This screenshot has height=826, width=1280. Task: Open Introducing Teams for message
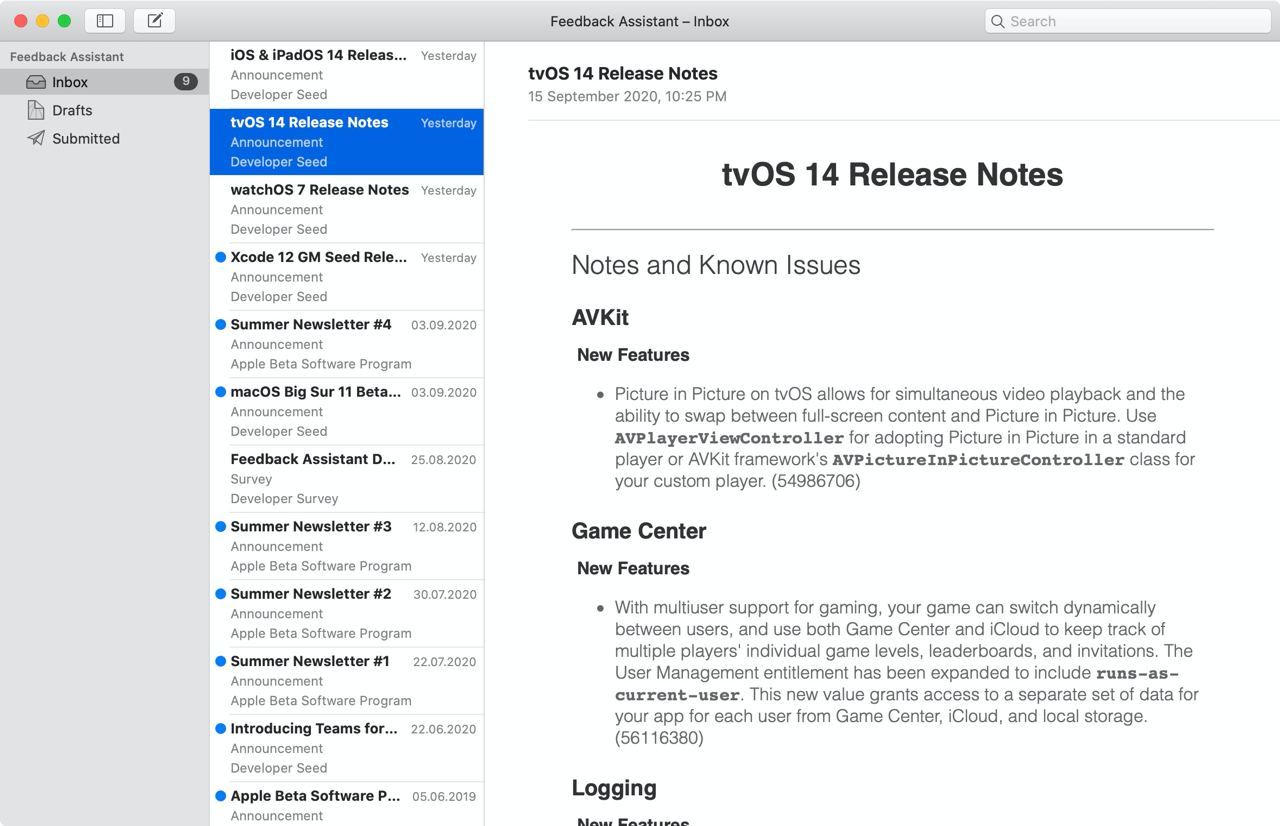coord(347,748)
